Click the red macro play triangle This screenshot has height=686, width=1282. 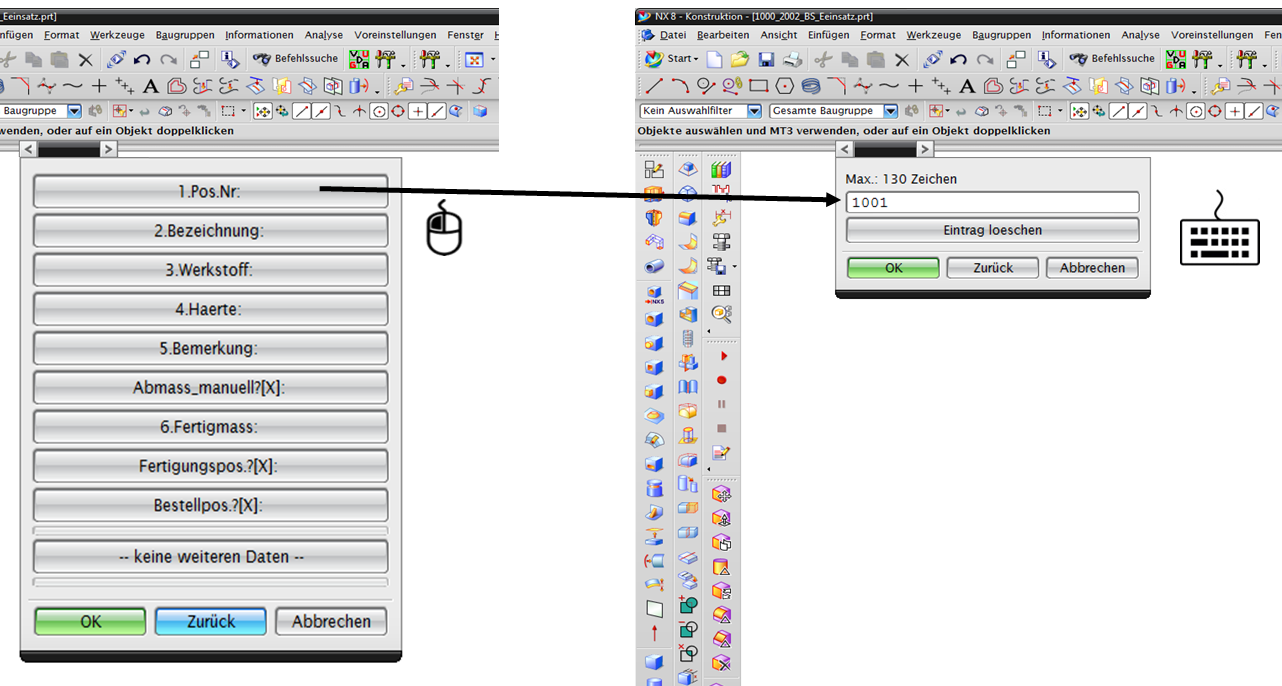pyautogui.click(x=723, y=356)
